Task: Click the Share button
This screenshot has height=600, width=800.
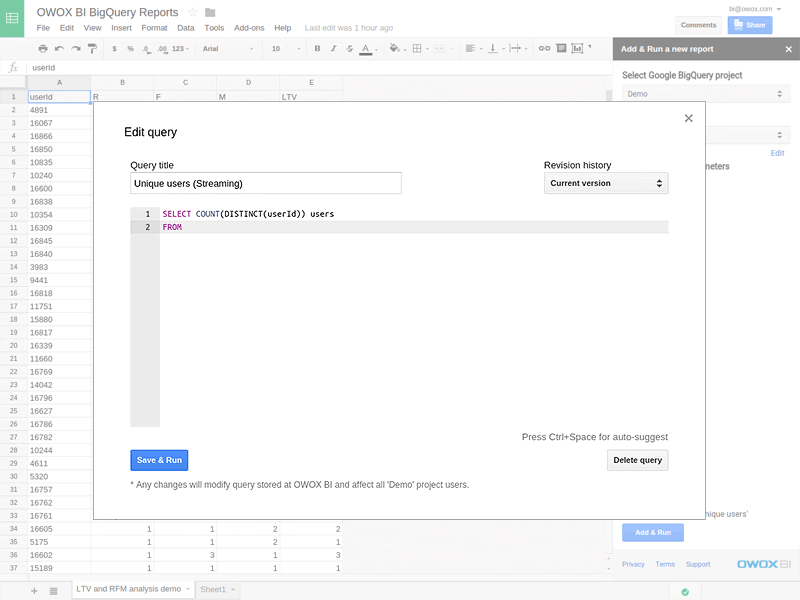Action: [x=750, y=25]
